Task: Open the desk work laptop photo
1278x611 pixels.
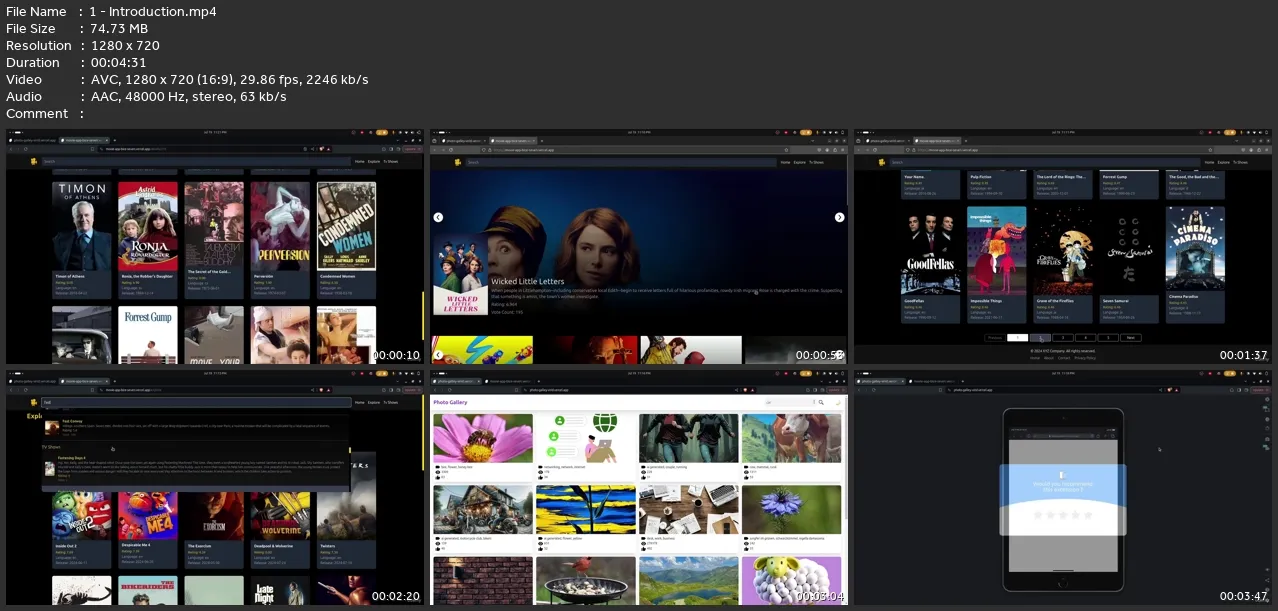Action: tap(688, 510)
